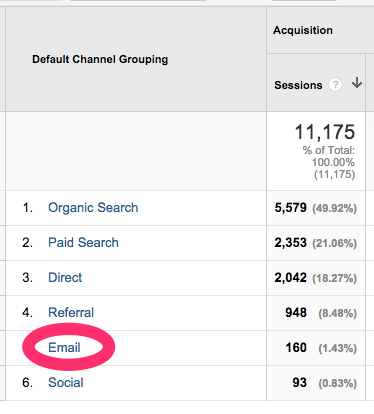Screen dimensions: 374x414
Task: Select the 1.43% percentage value
Action: tap(337, 348)
